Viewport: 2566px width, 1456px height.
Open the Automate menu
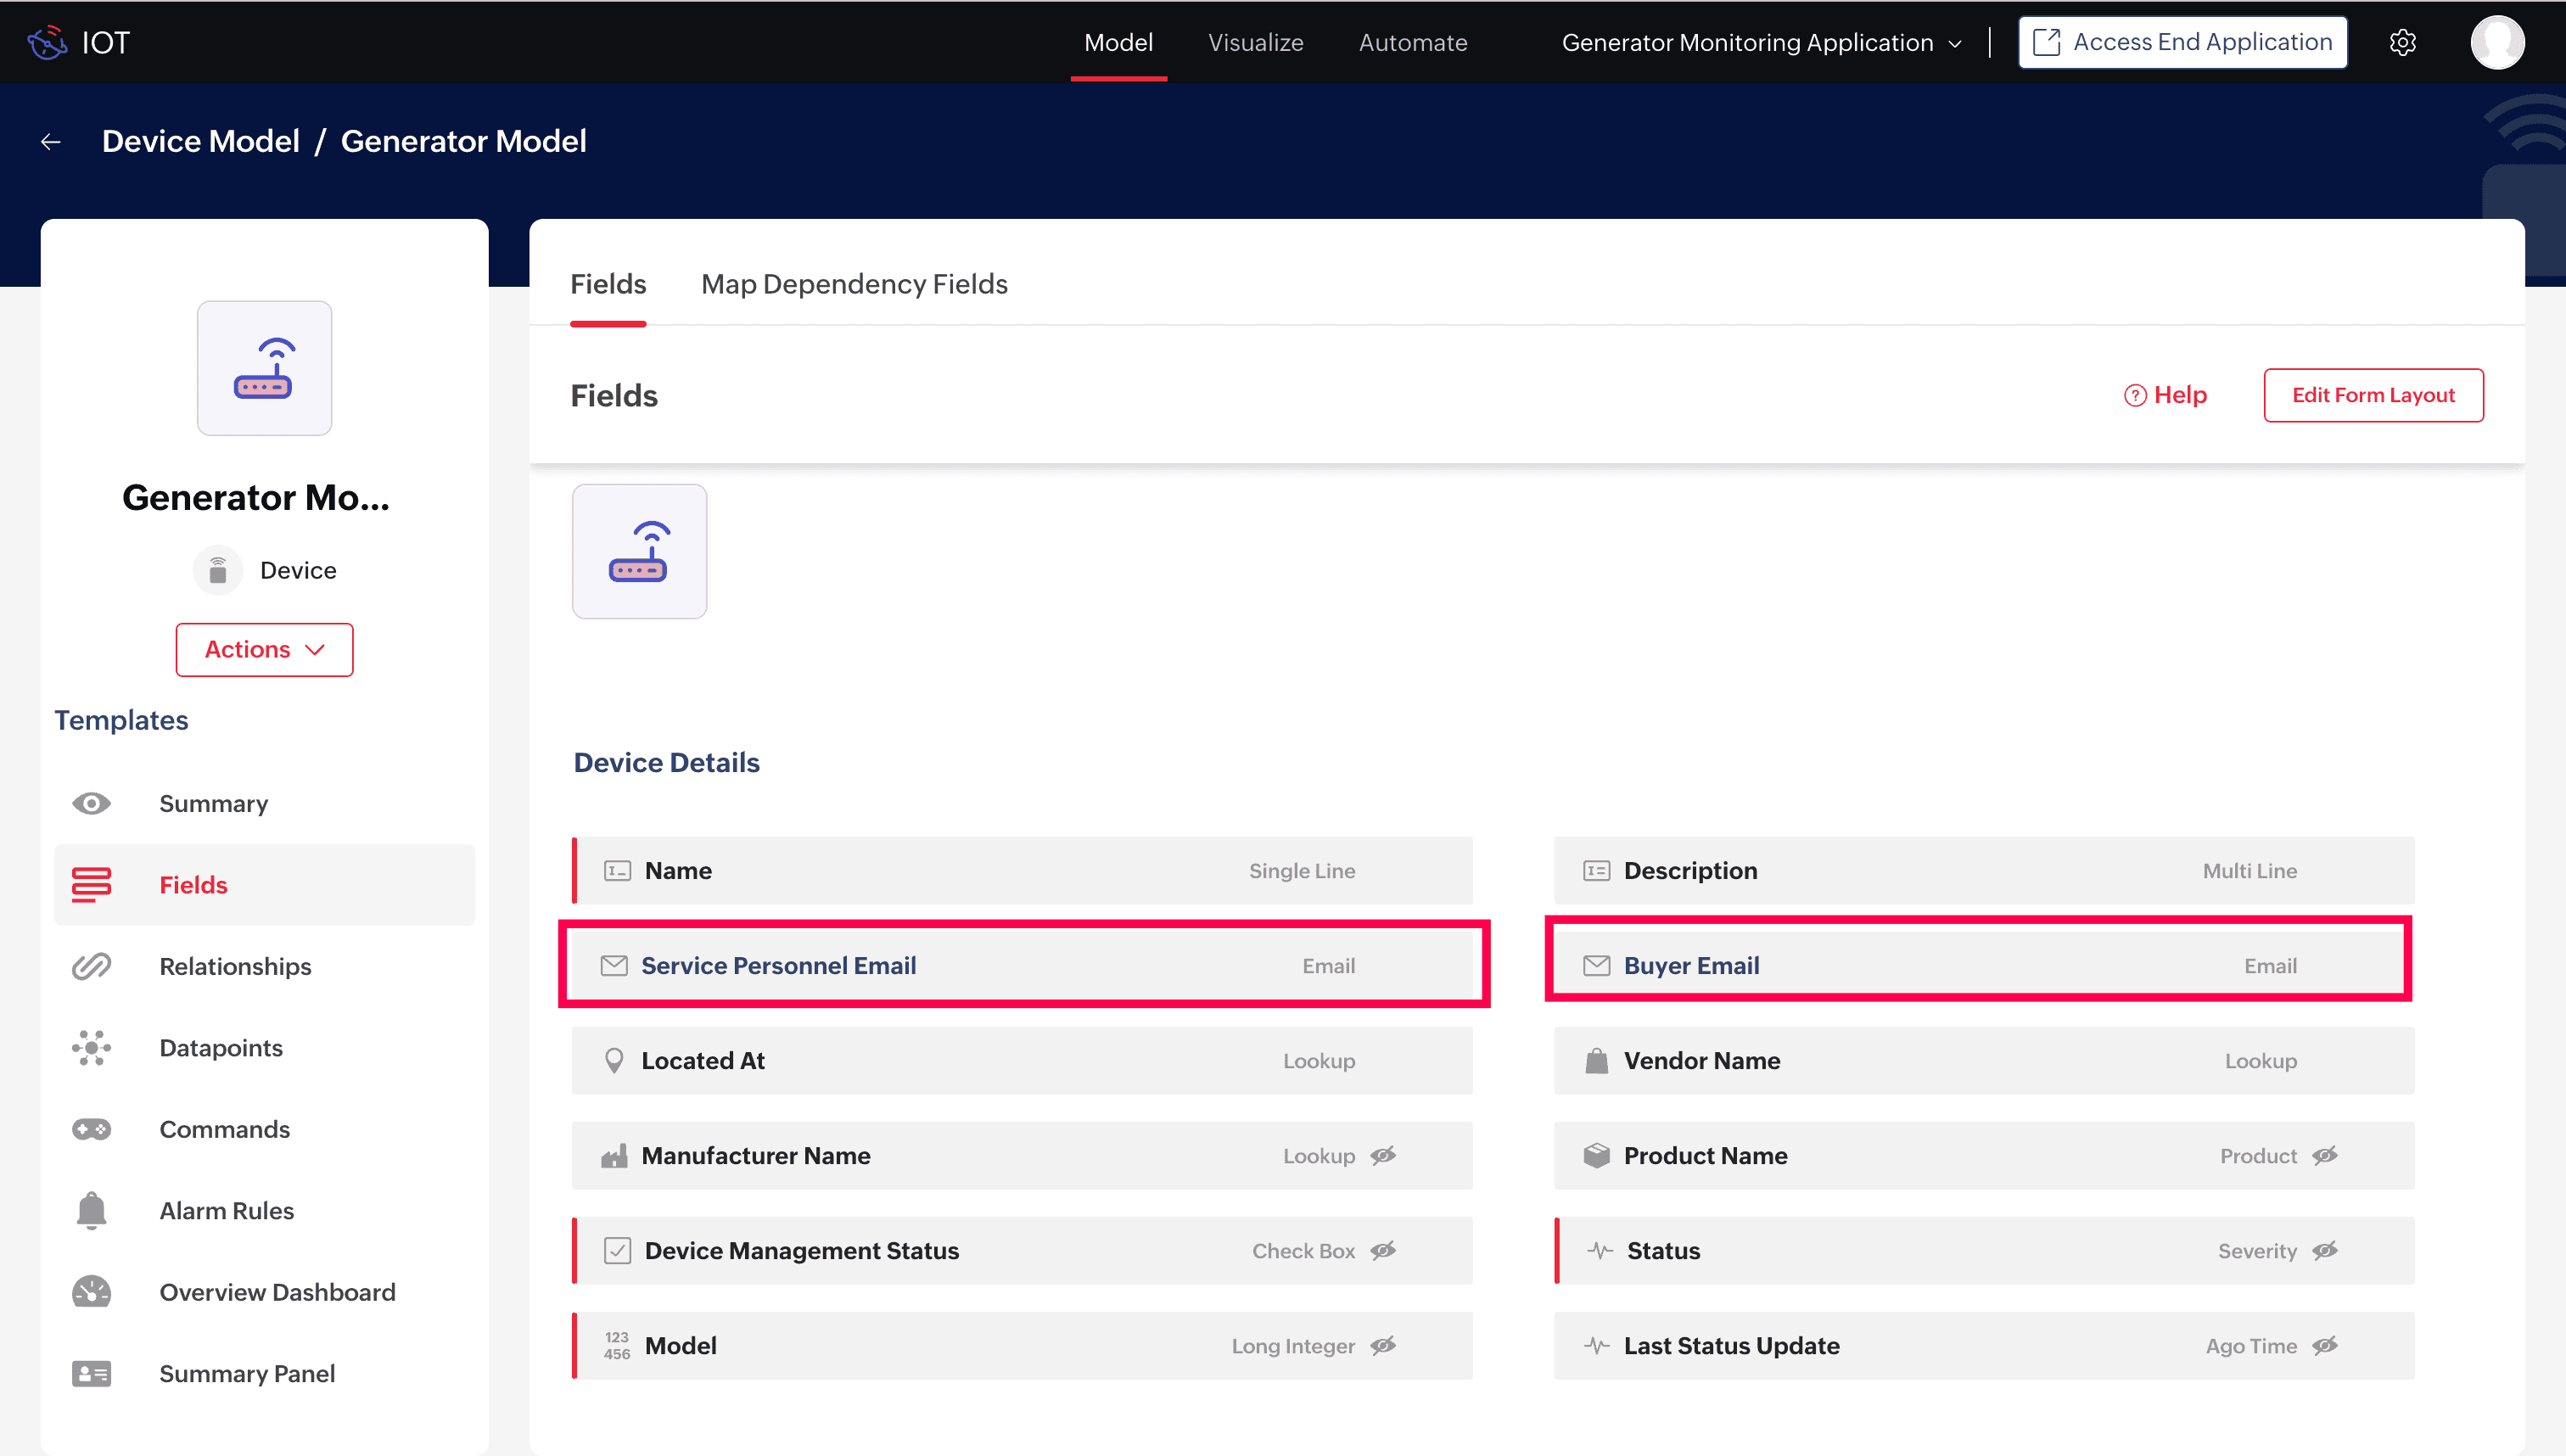pos(1412,42)
